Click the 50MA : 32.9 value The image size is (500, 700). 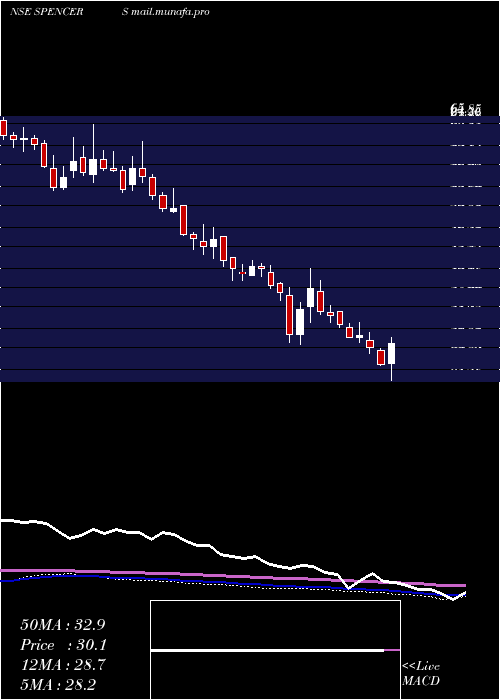[x=62, y=625]
